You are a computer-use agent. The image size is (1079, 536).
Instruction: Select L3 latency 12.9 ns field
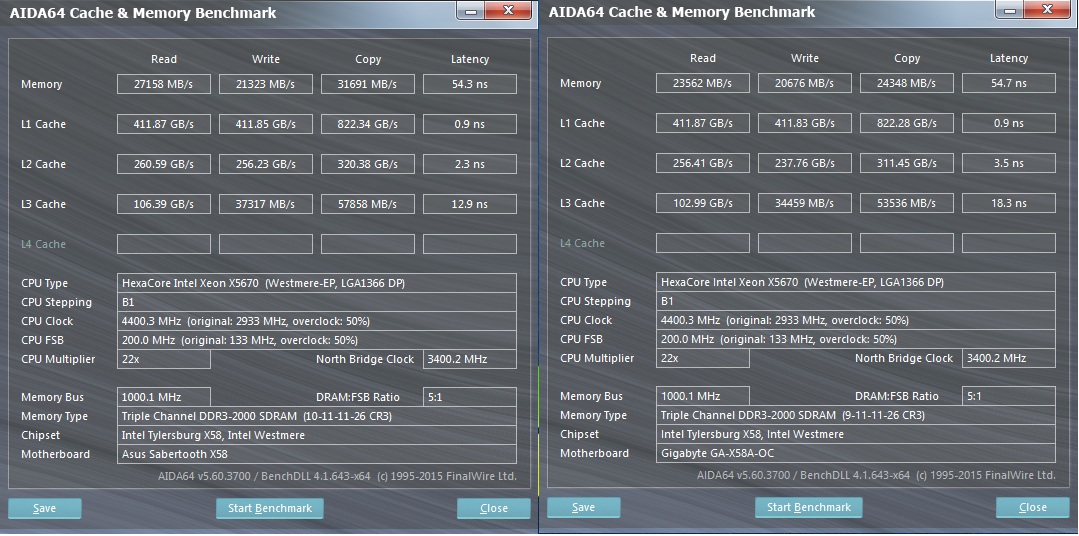pos(469,204)
